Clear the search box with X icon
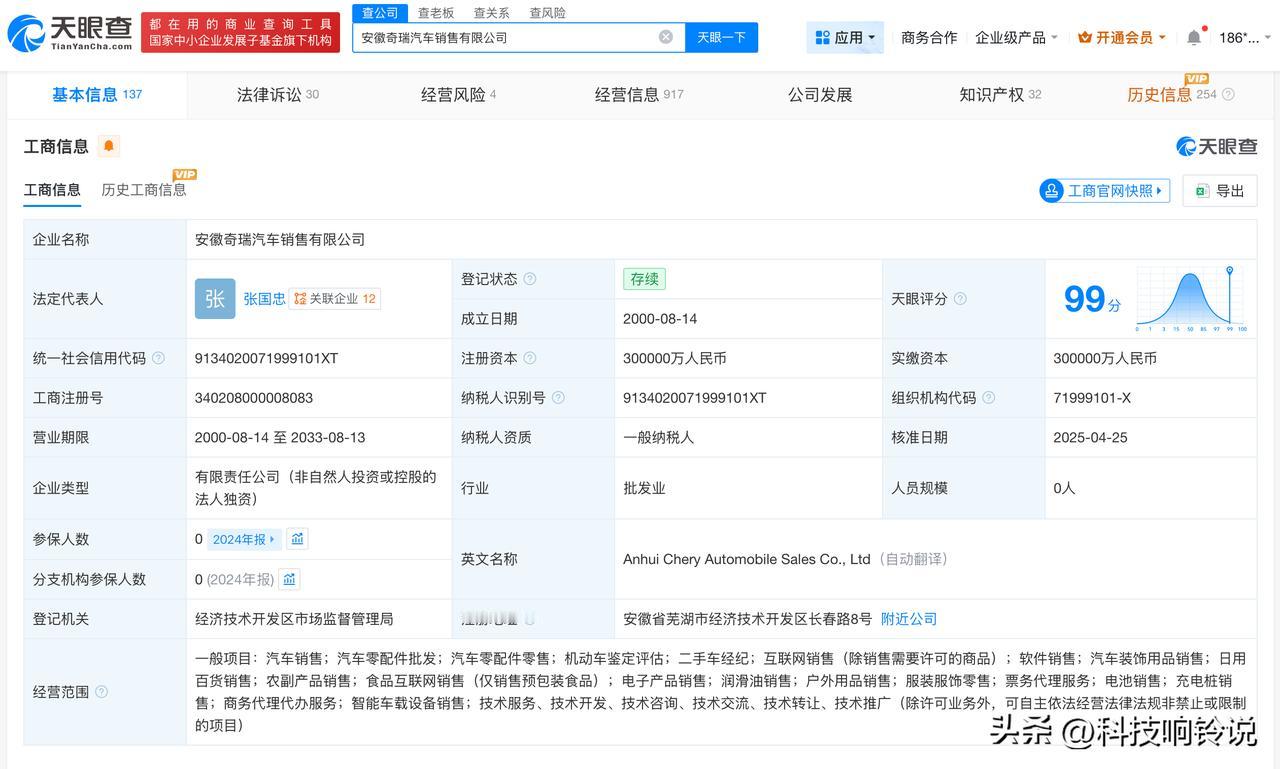This screenshot has height=769, width=1280. tap(666, 37)
